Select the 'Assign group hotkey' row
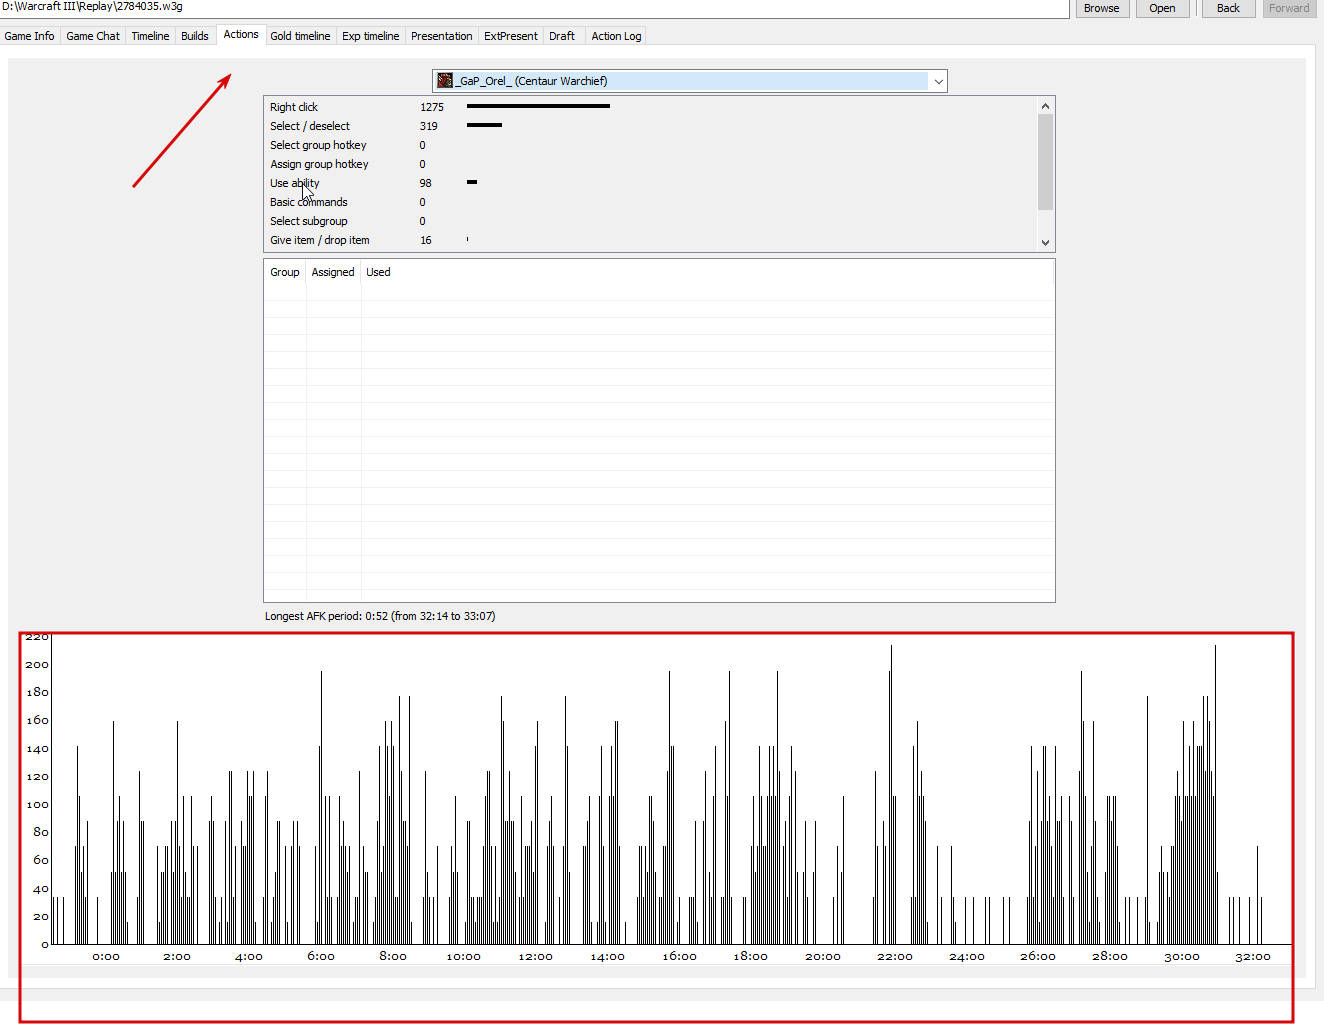Screen dimensions: 1324x1024 pos(651,164)
